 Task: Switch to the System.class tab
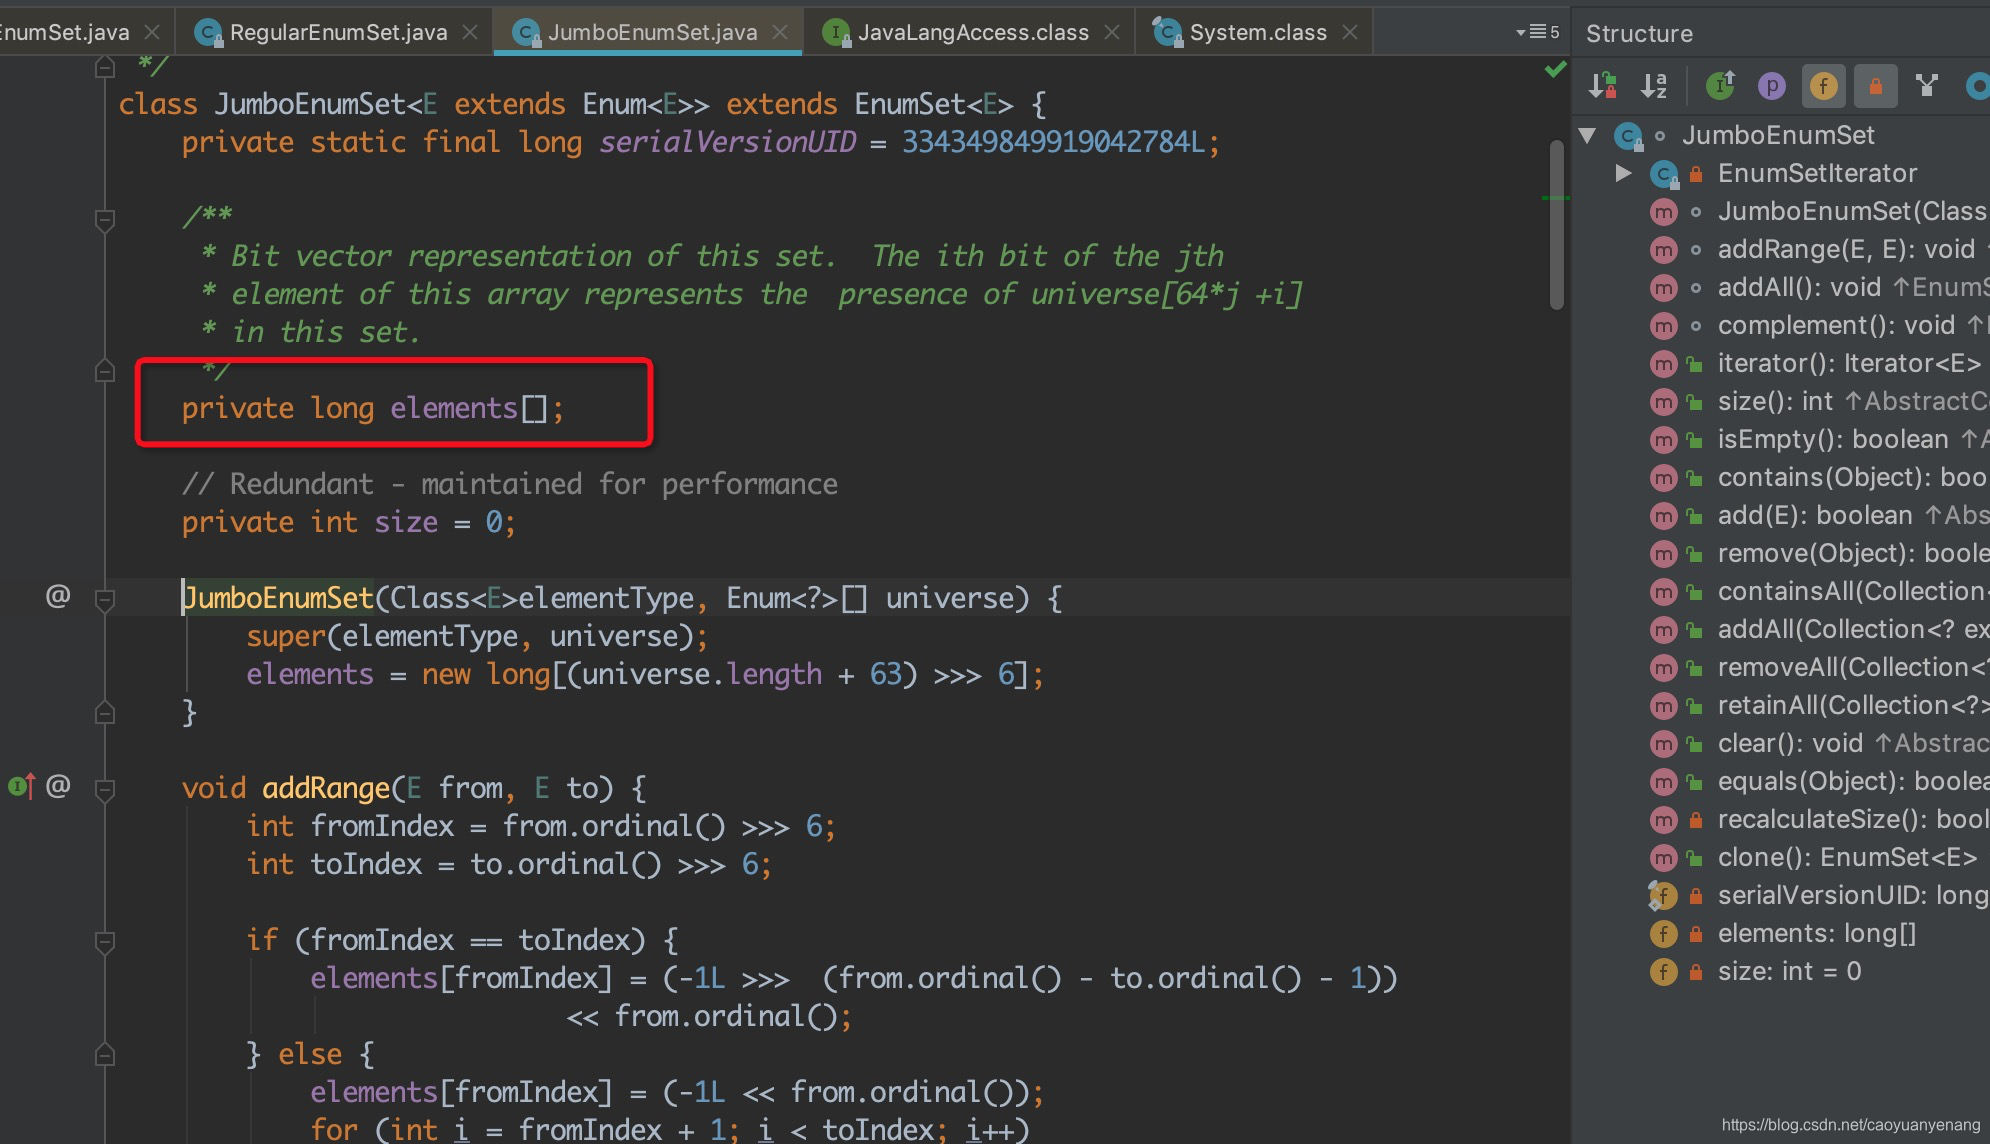pyautogui.click(x=1257, y=32)
